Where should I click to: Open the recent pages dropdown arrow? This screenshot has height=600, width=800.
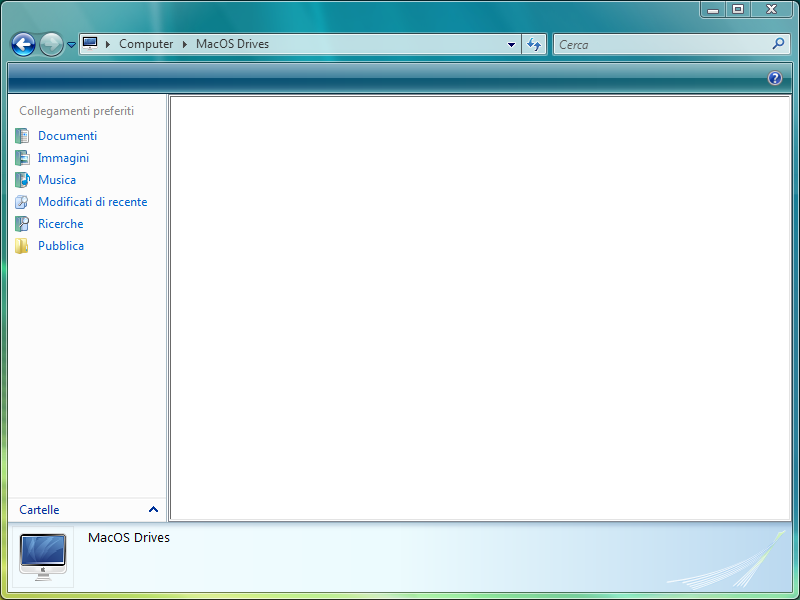pyautogui.click(x=71, y=45)
